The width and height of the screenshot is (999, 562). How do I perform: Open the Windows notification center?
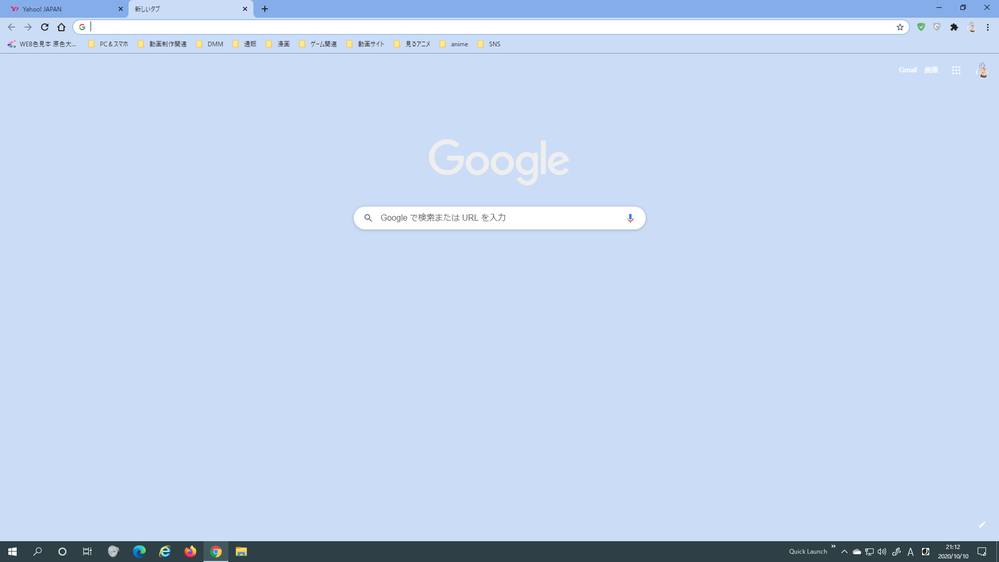pyautogui.click(x=982, y=552)
